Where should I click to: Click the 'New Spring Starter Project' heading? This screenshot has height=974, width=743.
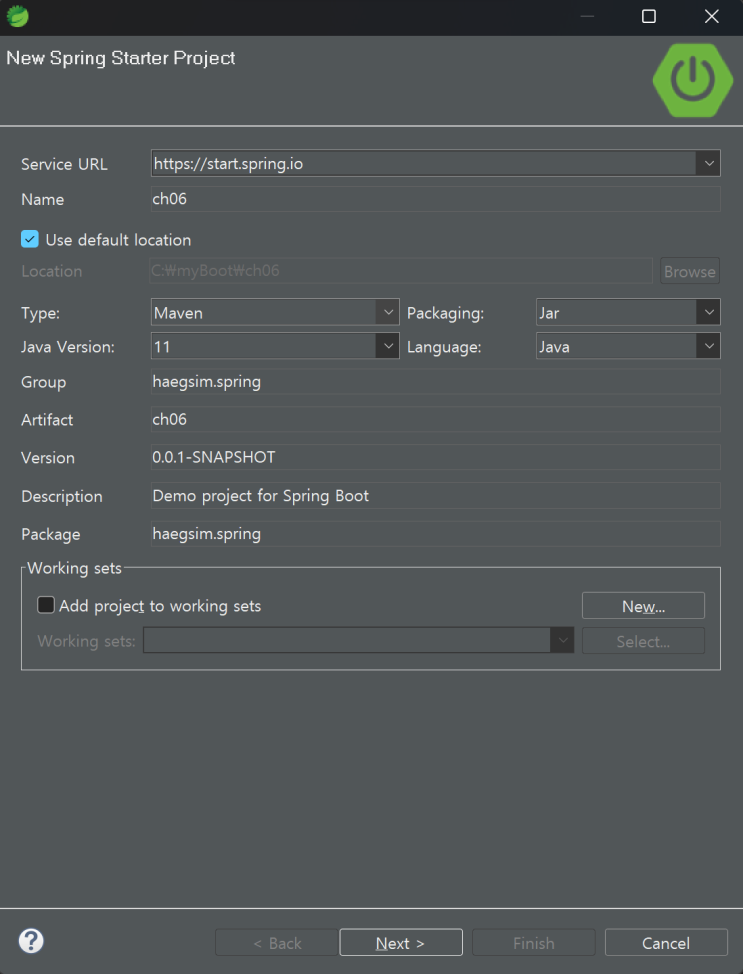(x=121, y=58)
